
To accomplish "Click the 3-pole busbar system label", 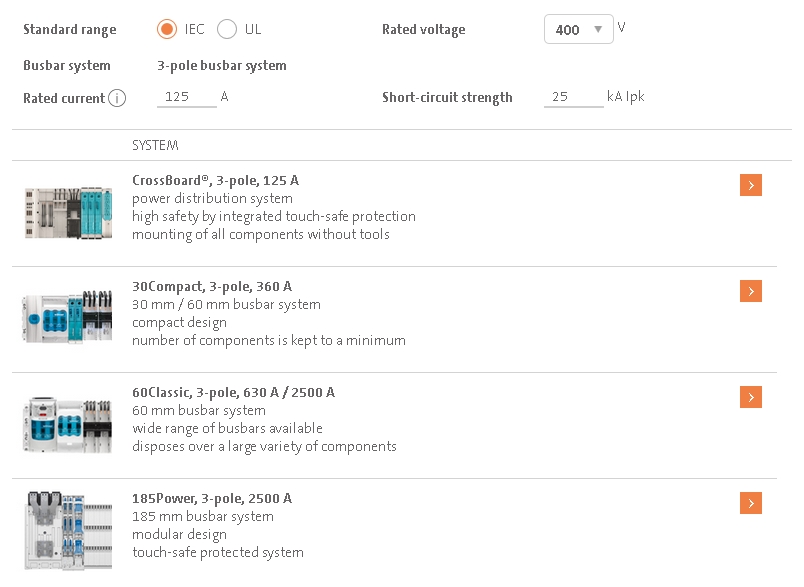I will [222, 66].
